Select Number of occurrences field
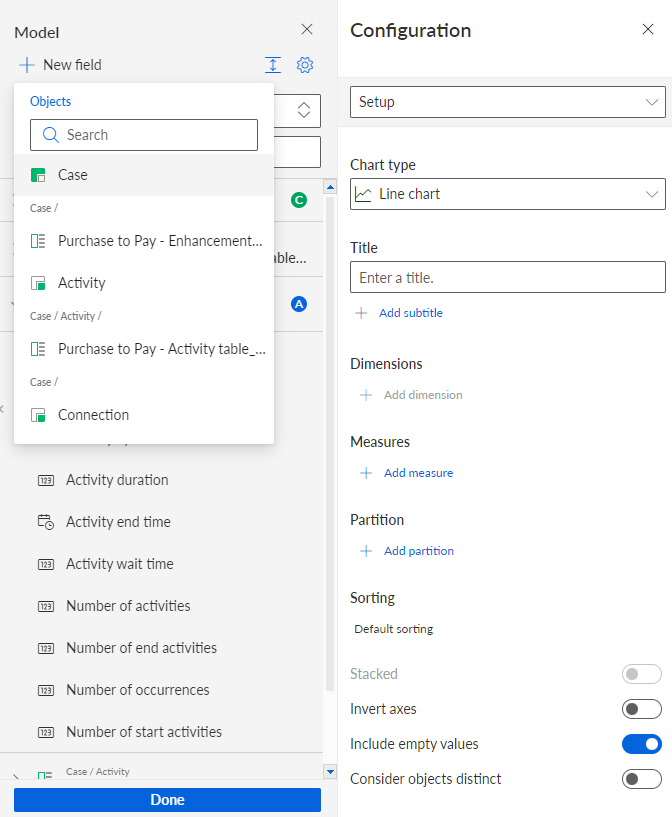The width and height of the screenshot is (672, 817). (x=138, y=690)
